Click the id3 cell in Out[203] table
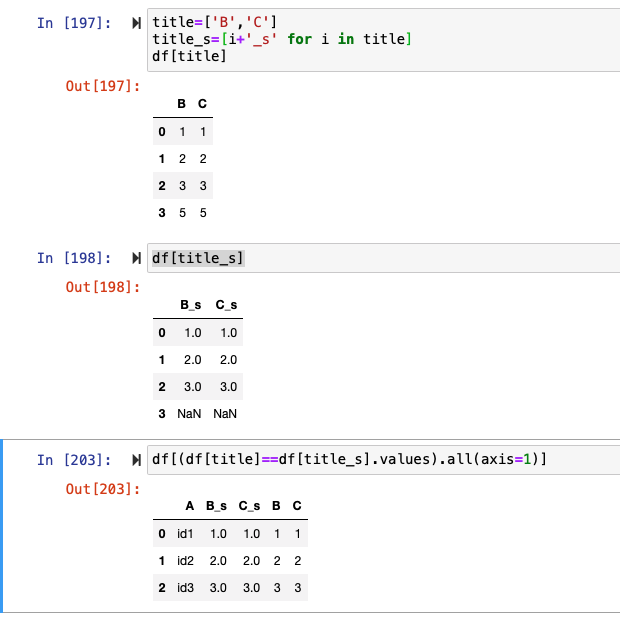Viewport: 620px width, 617px height. 185,588
